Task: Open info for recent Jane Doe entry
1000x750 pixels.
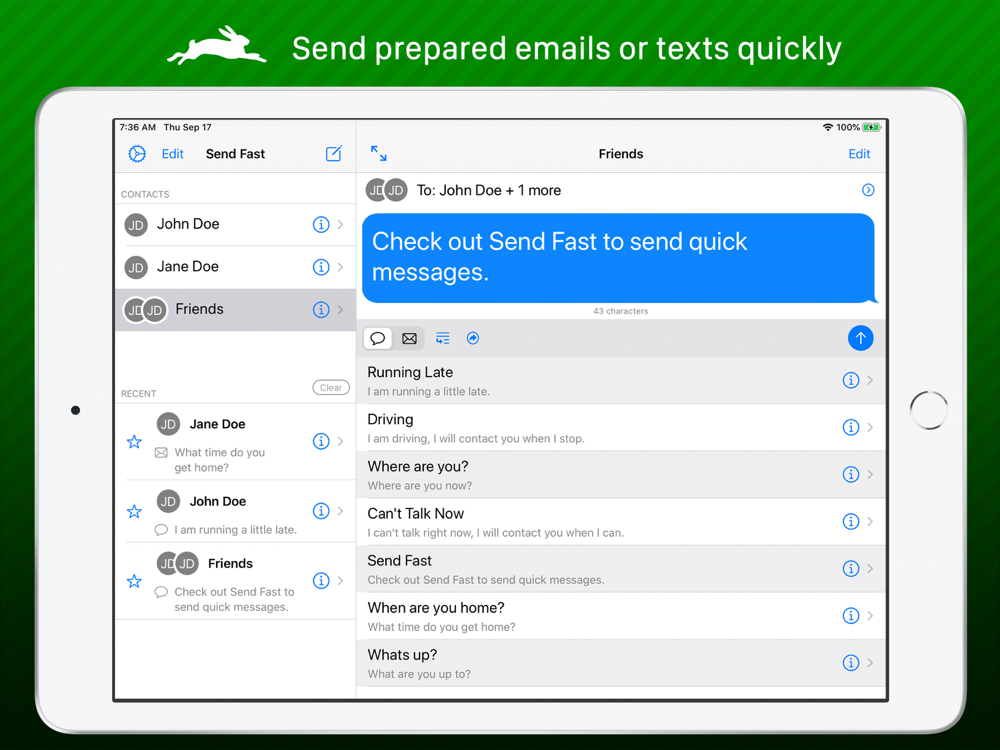Action: coord(321,441)
